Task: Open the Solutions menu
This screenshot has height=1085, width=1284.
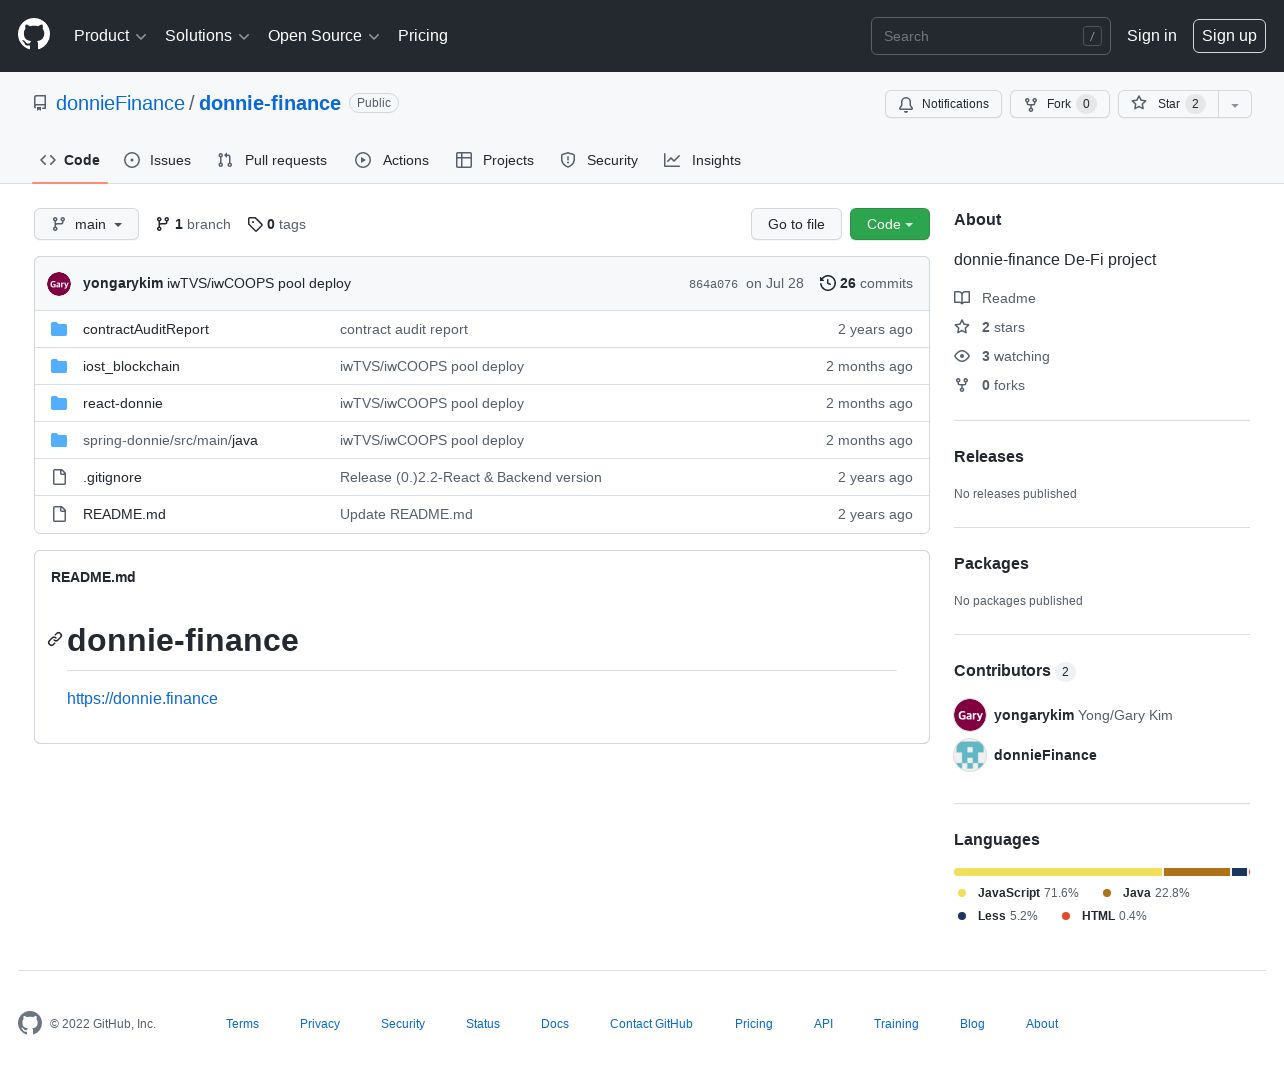Action: [207, 36]
